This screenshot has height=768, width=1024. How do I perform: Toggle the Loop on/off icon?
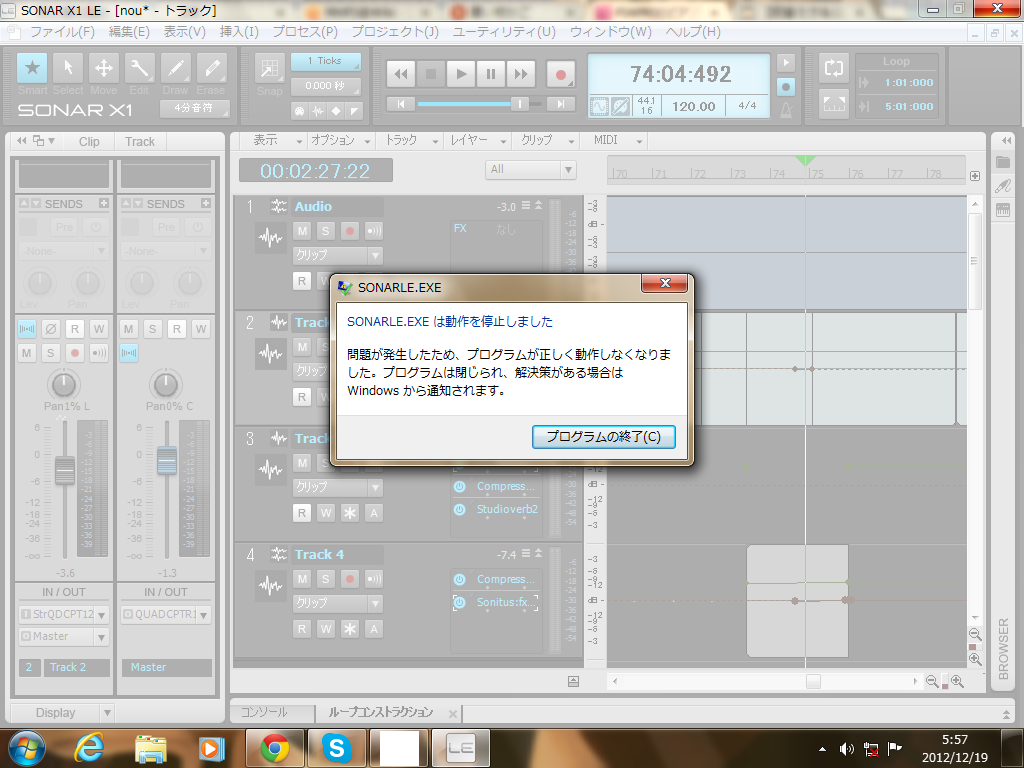pos(834,68)
